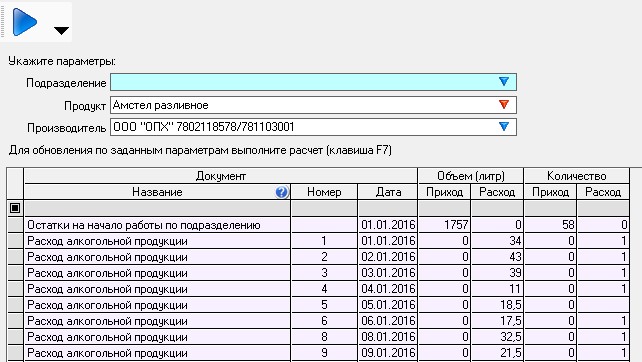Open the Продукт dropdown with the red arrow
Image resolution: width=642 pixels, height=362 pixels.
coord(504,104)
